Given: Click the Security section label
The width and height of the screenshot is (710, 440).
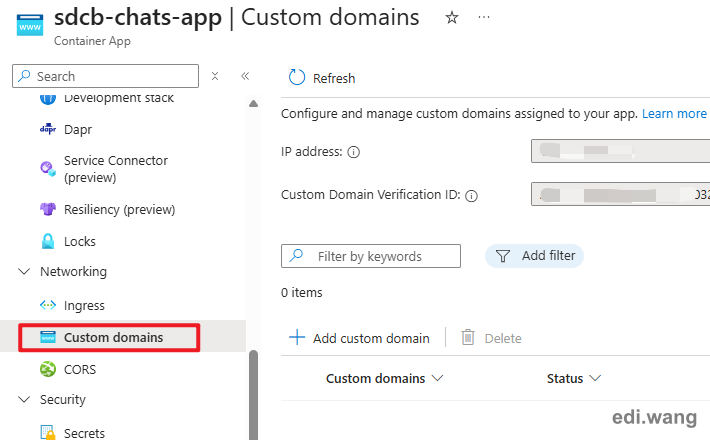Looking at the screenshot, I should [62, 399].
